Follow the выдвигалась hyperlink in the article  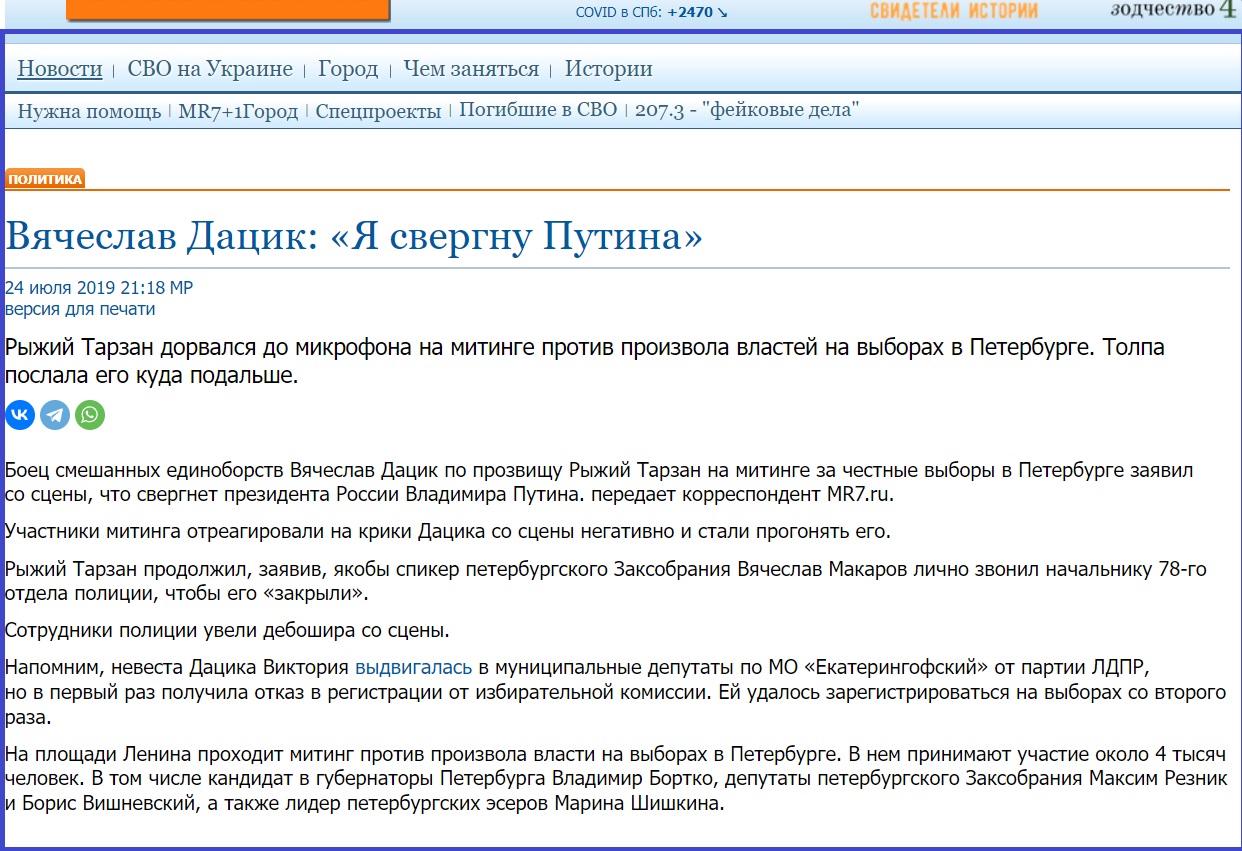coord(414,666)
